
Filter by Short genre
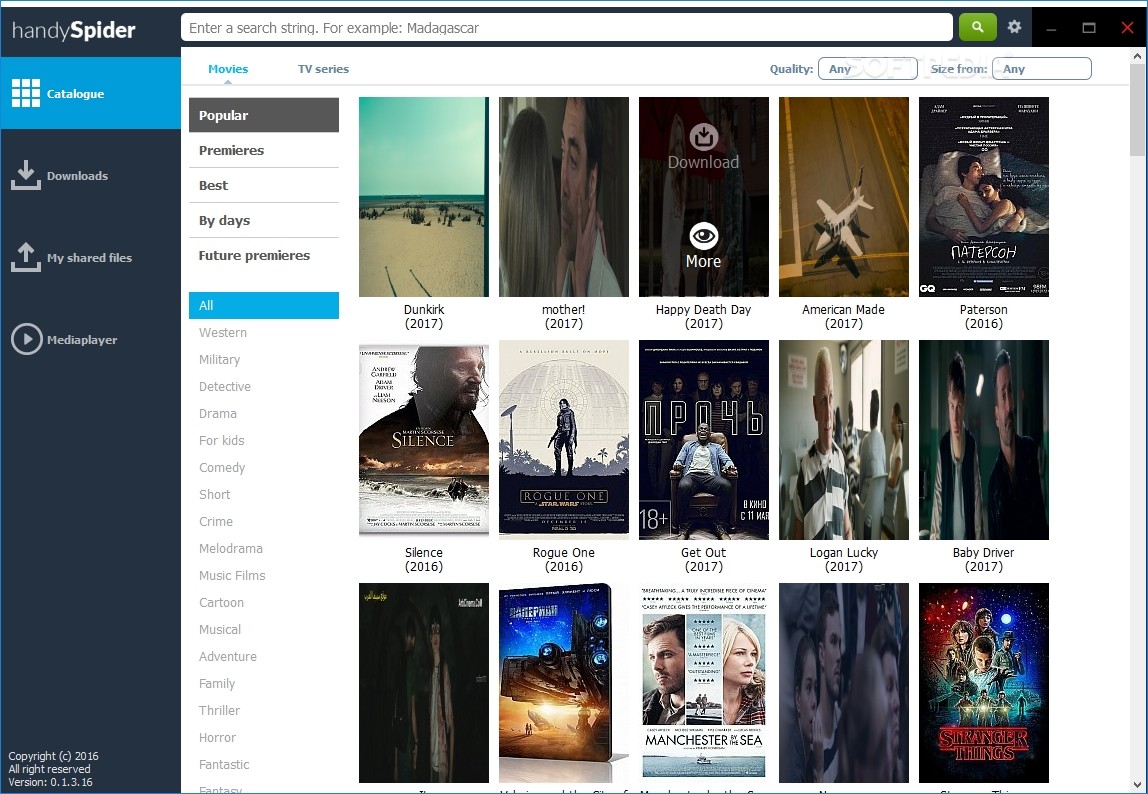(215, 494)
